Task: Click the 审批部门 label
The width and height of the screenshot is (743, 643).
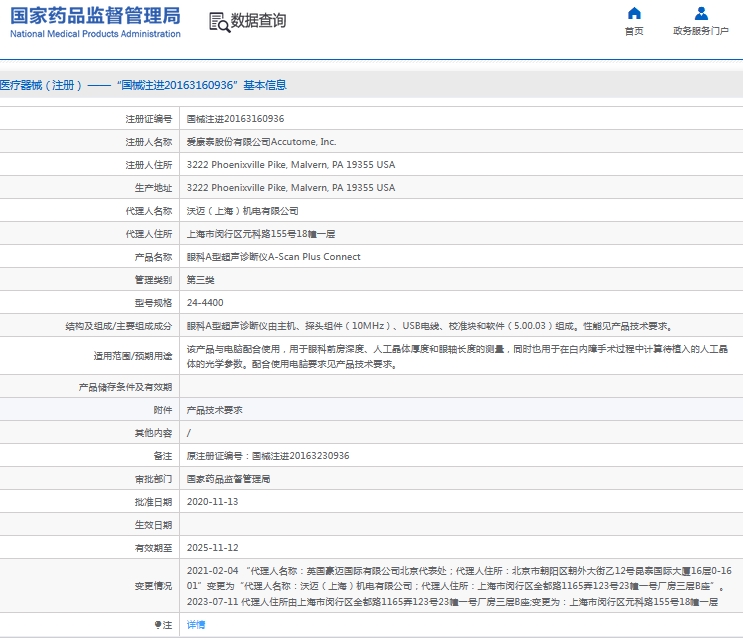Action: pos(154,479)
